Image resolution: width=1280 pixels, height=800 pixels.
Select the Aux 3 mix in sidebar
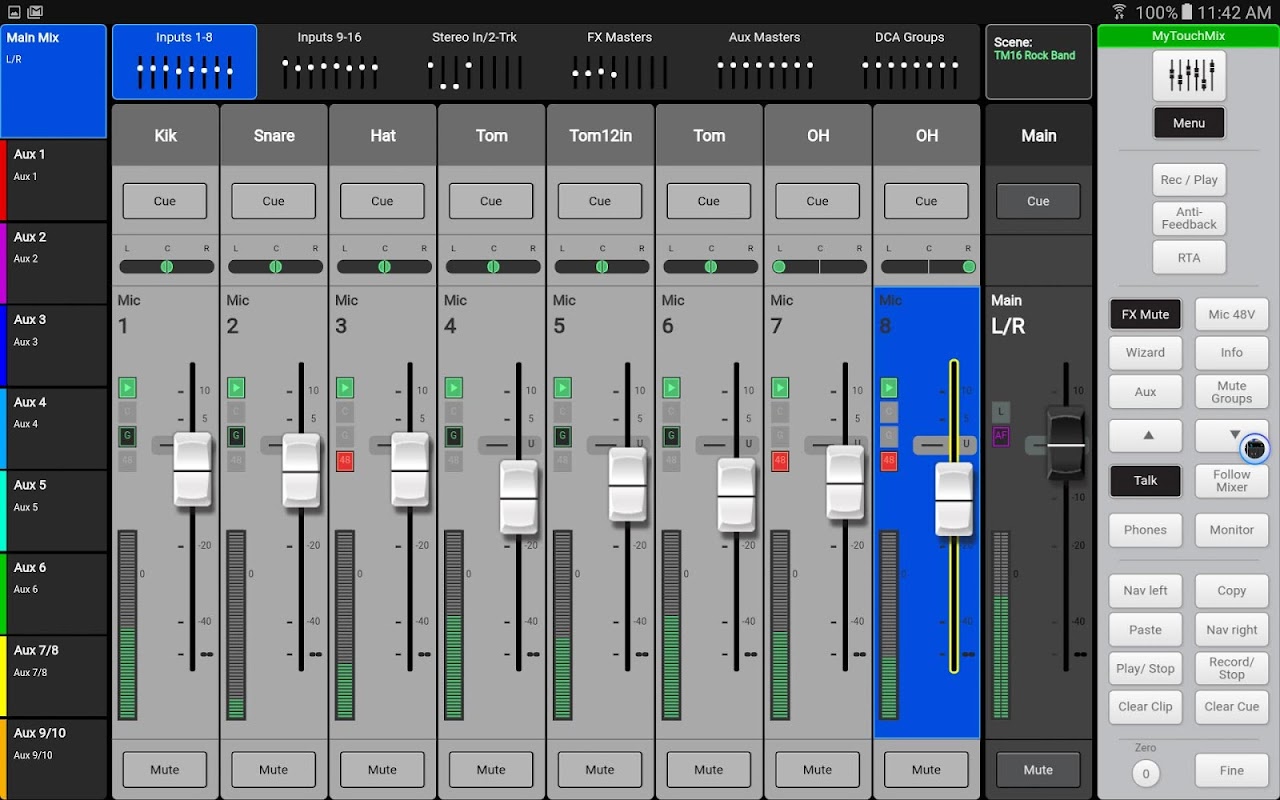(x=54, y=346)
